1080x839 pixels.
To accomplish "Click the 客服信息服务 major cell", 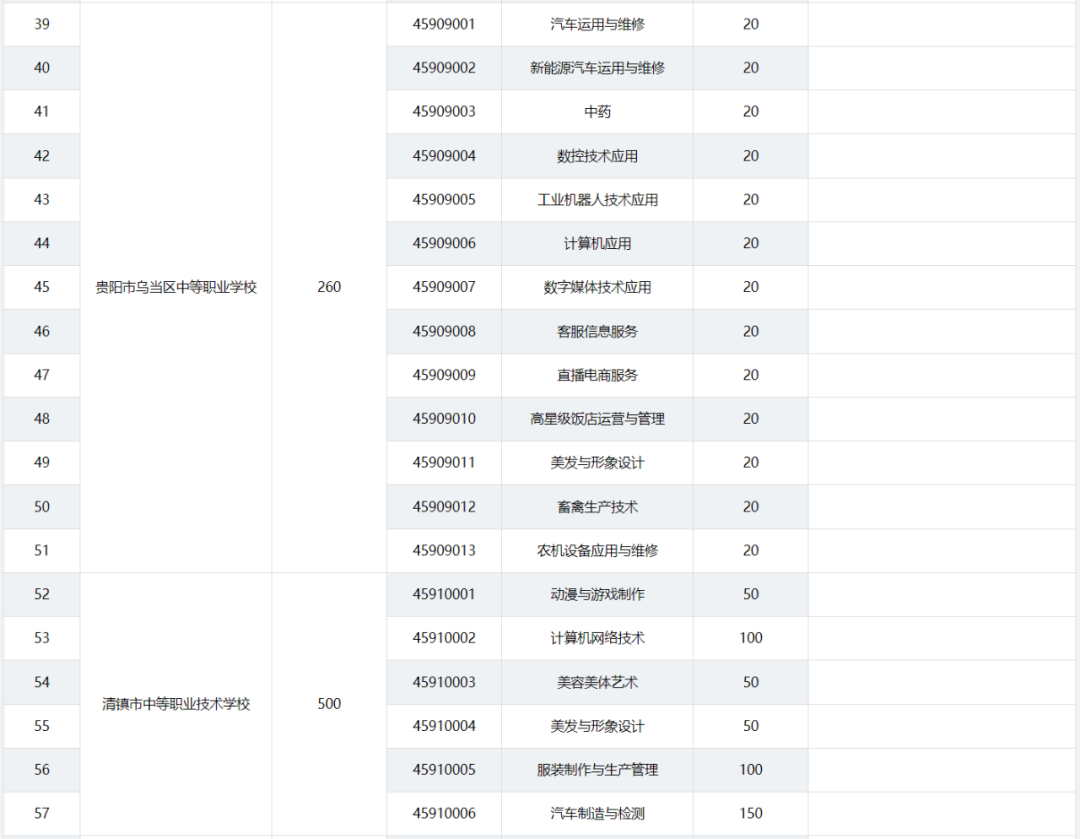I will [x=597, y=331].
